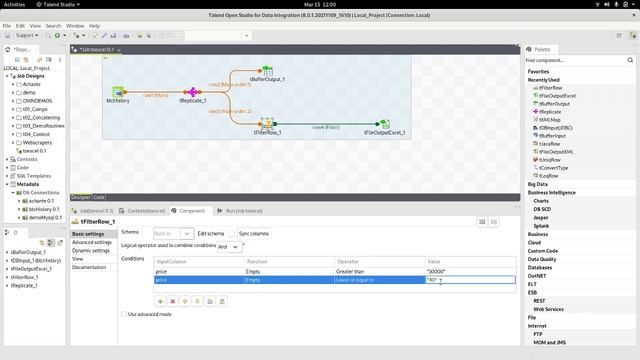Enable Use advanced mode checkbox
The image size is (640, 360).
[x=124, y=314]
